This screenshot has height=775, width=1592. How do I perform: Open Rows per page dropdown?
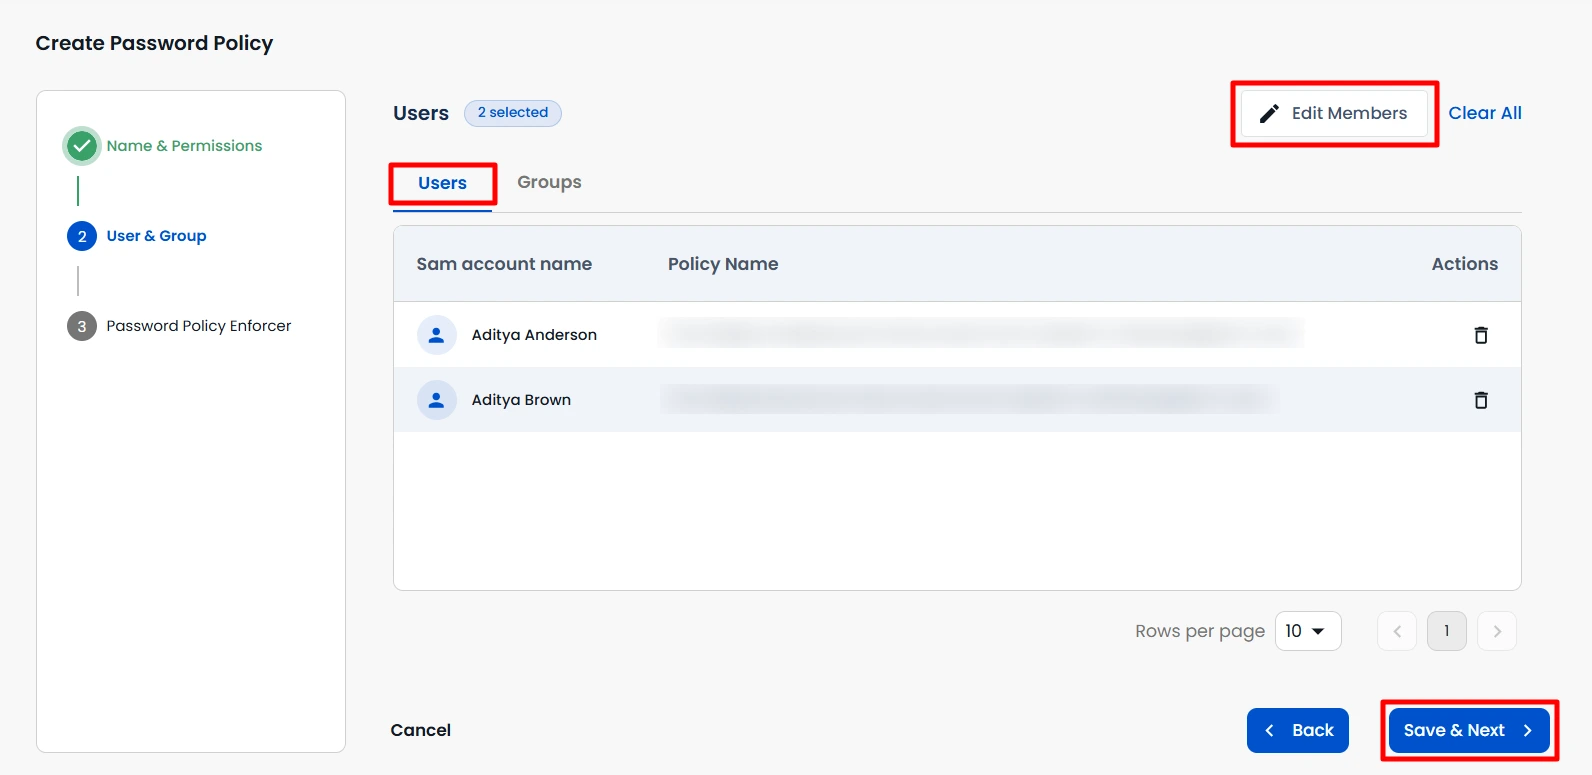pos(1308,631)
